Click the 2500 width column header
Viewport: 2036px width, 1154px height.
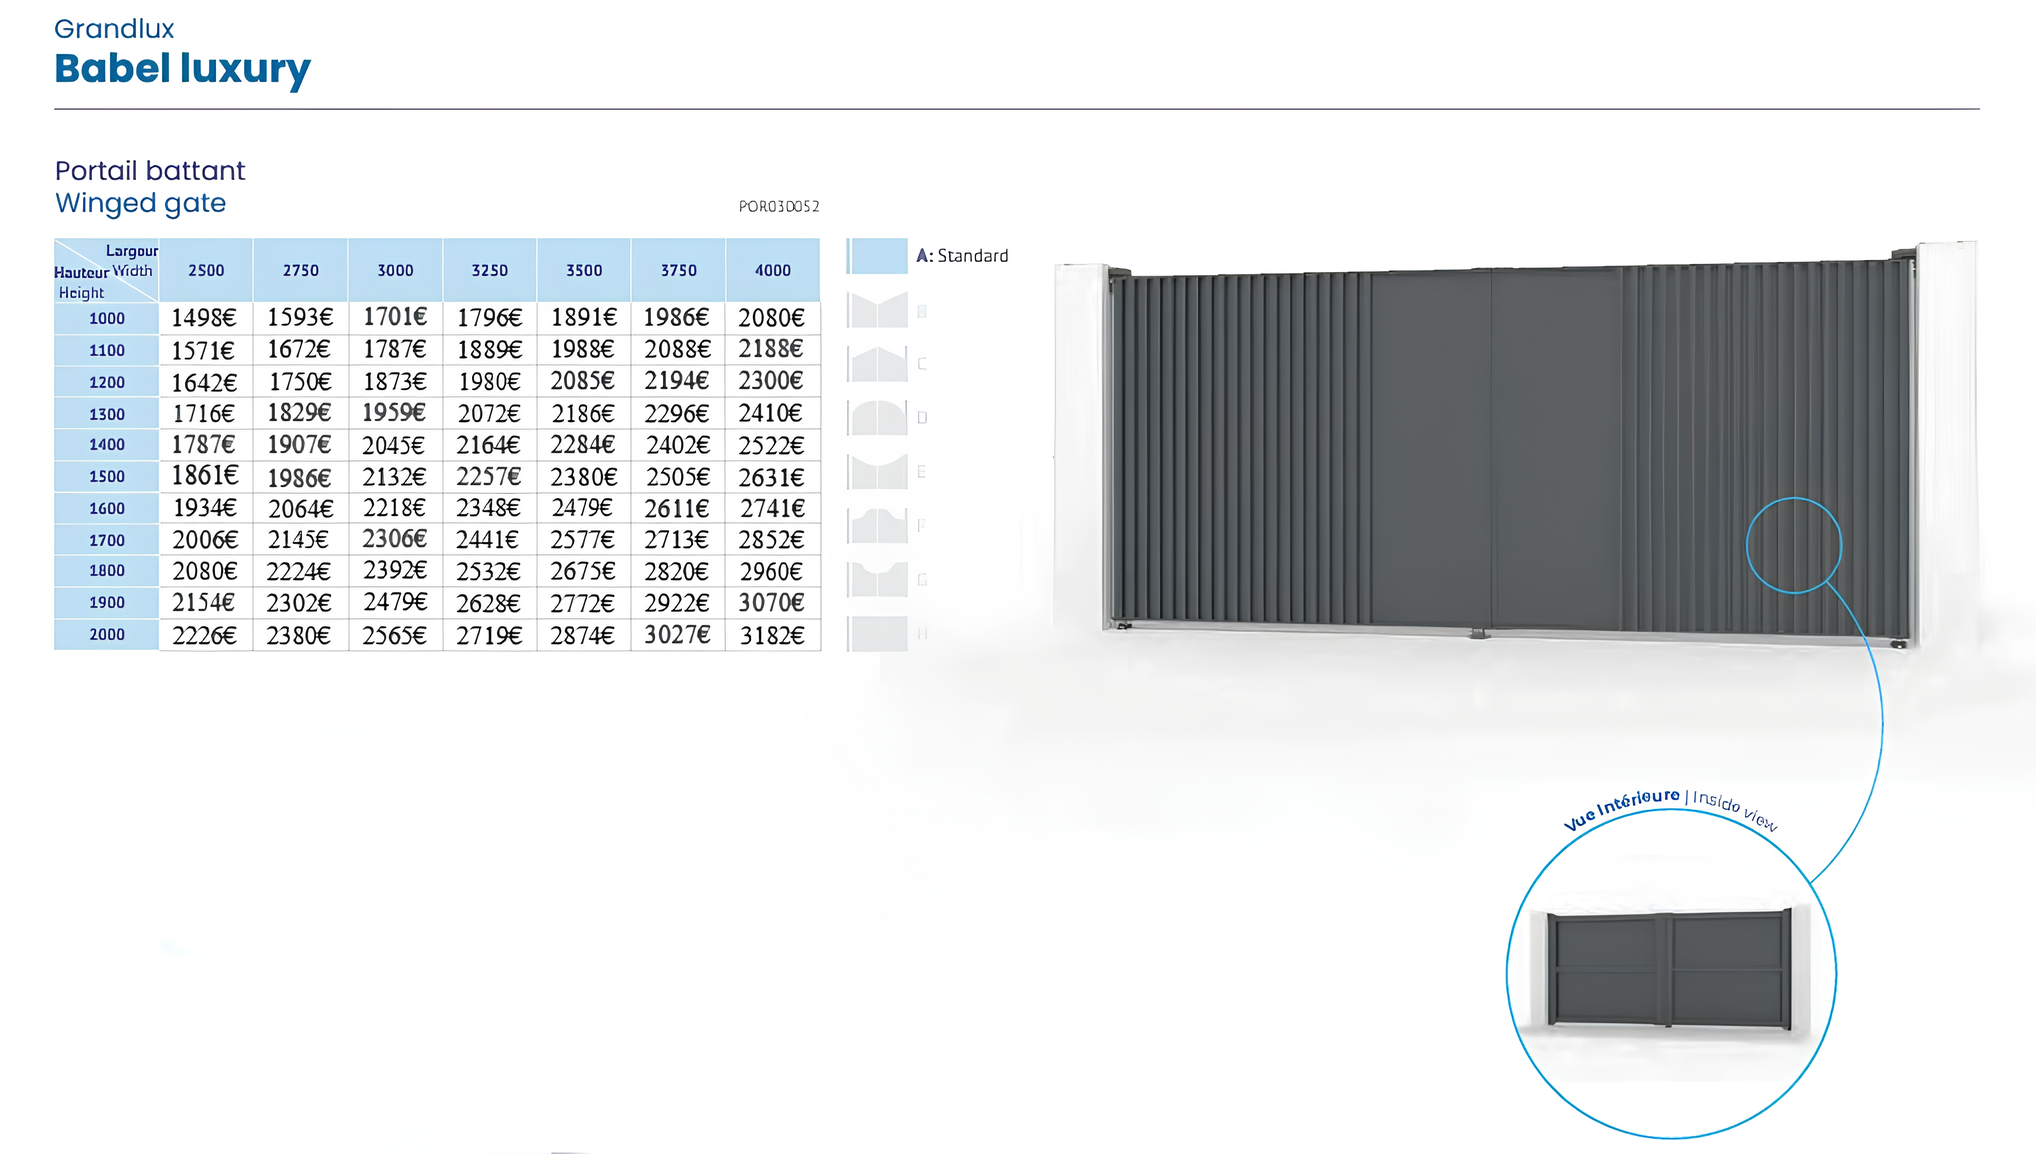(x=206, y=270)
